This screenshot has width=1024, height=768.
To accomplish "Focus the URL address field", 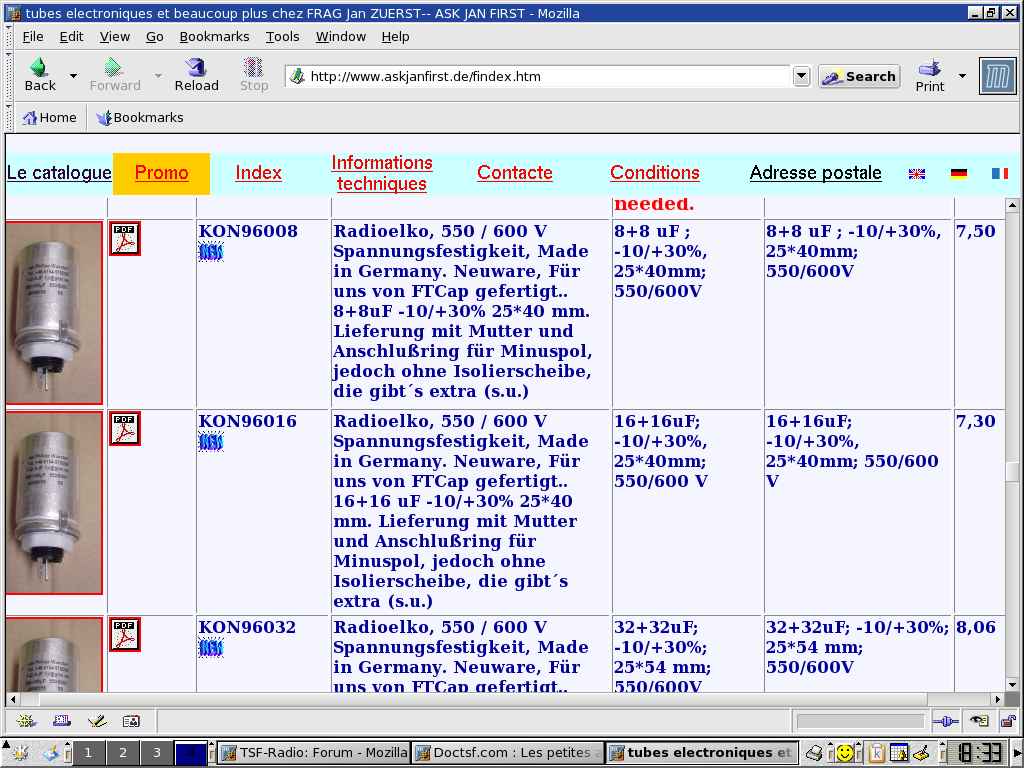I will (549, 76).
